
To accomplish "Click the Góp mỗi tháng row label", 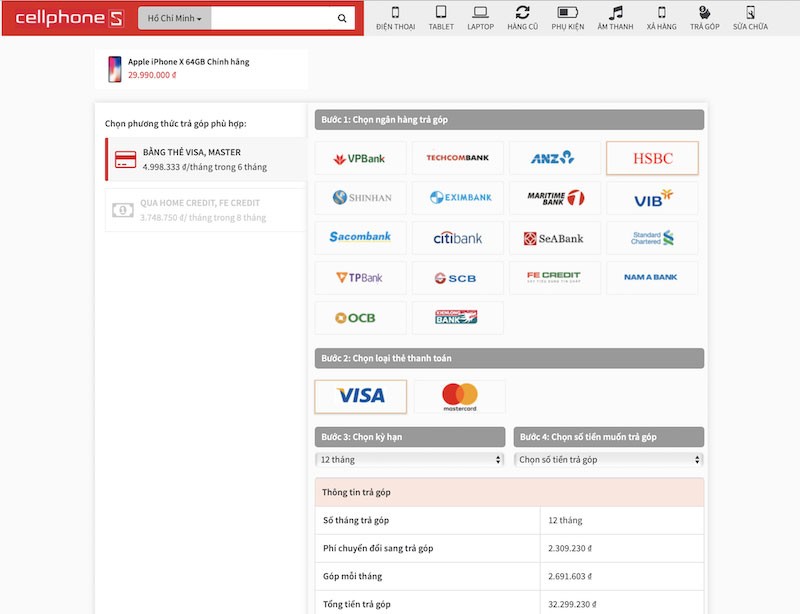I will (x=352, y=576).
